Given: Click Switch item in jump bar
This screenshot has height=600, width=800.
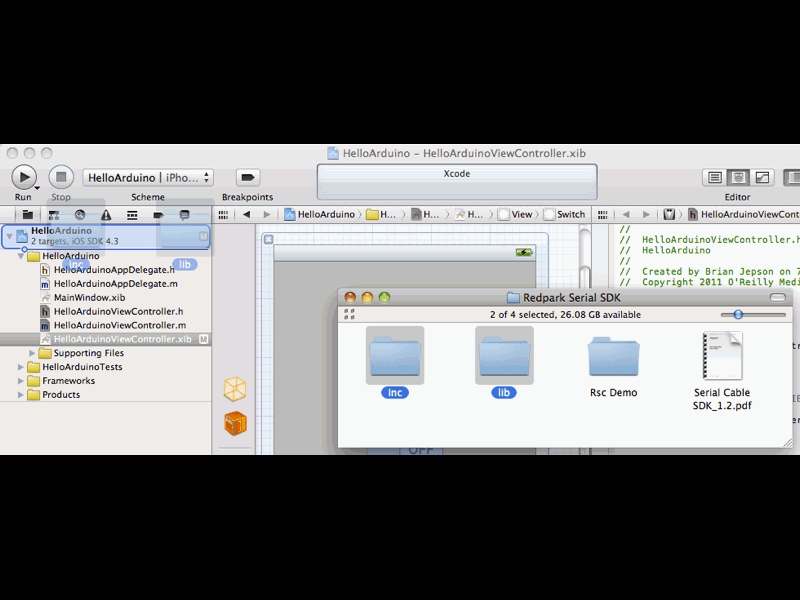Looking at the screenshot, I should click(564, 215).
